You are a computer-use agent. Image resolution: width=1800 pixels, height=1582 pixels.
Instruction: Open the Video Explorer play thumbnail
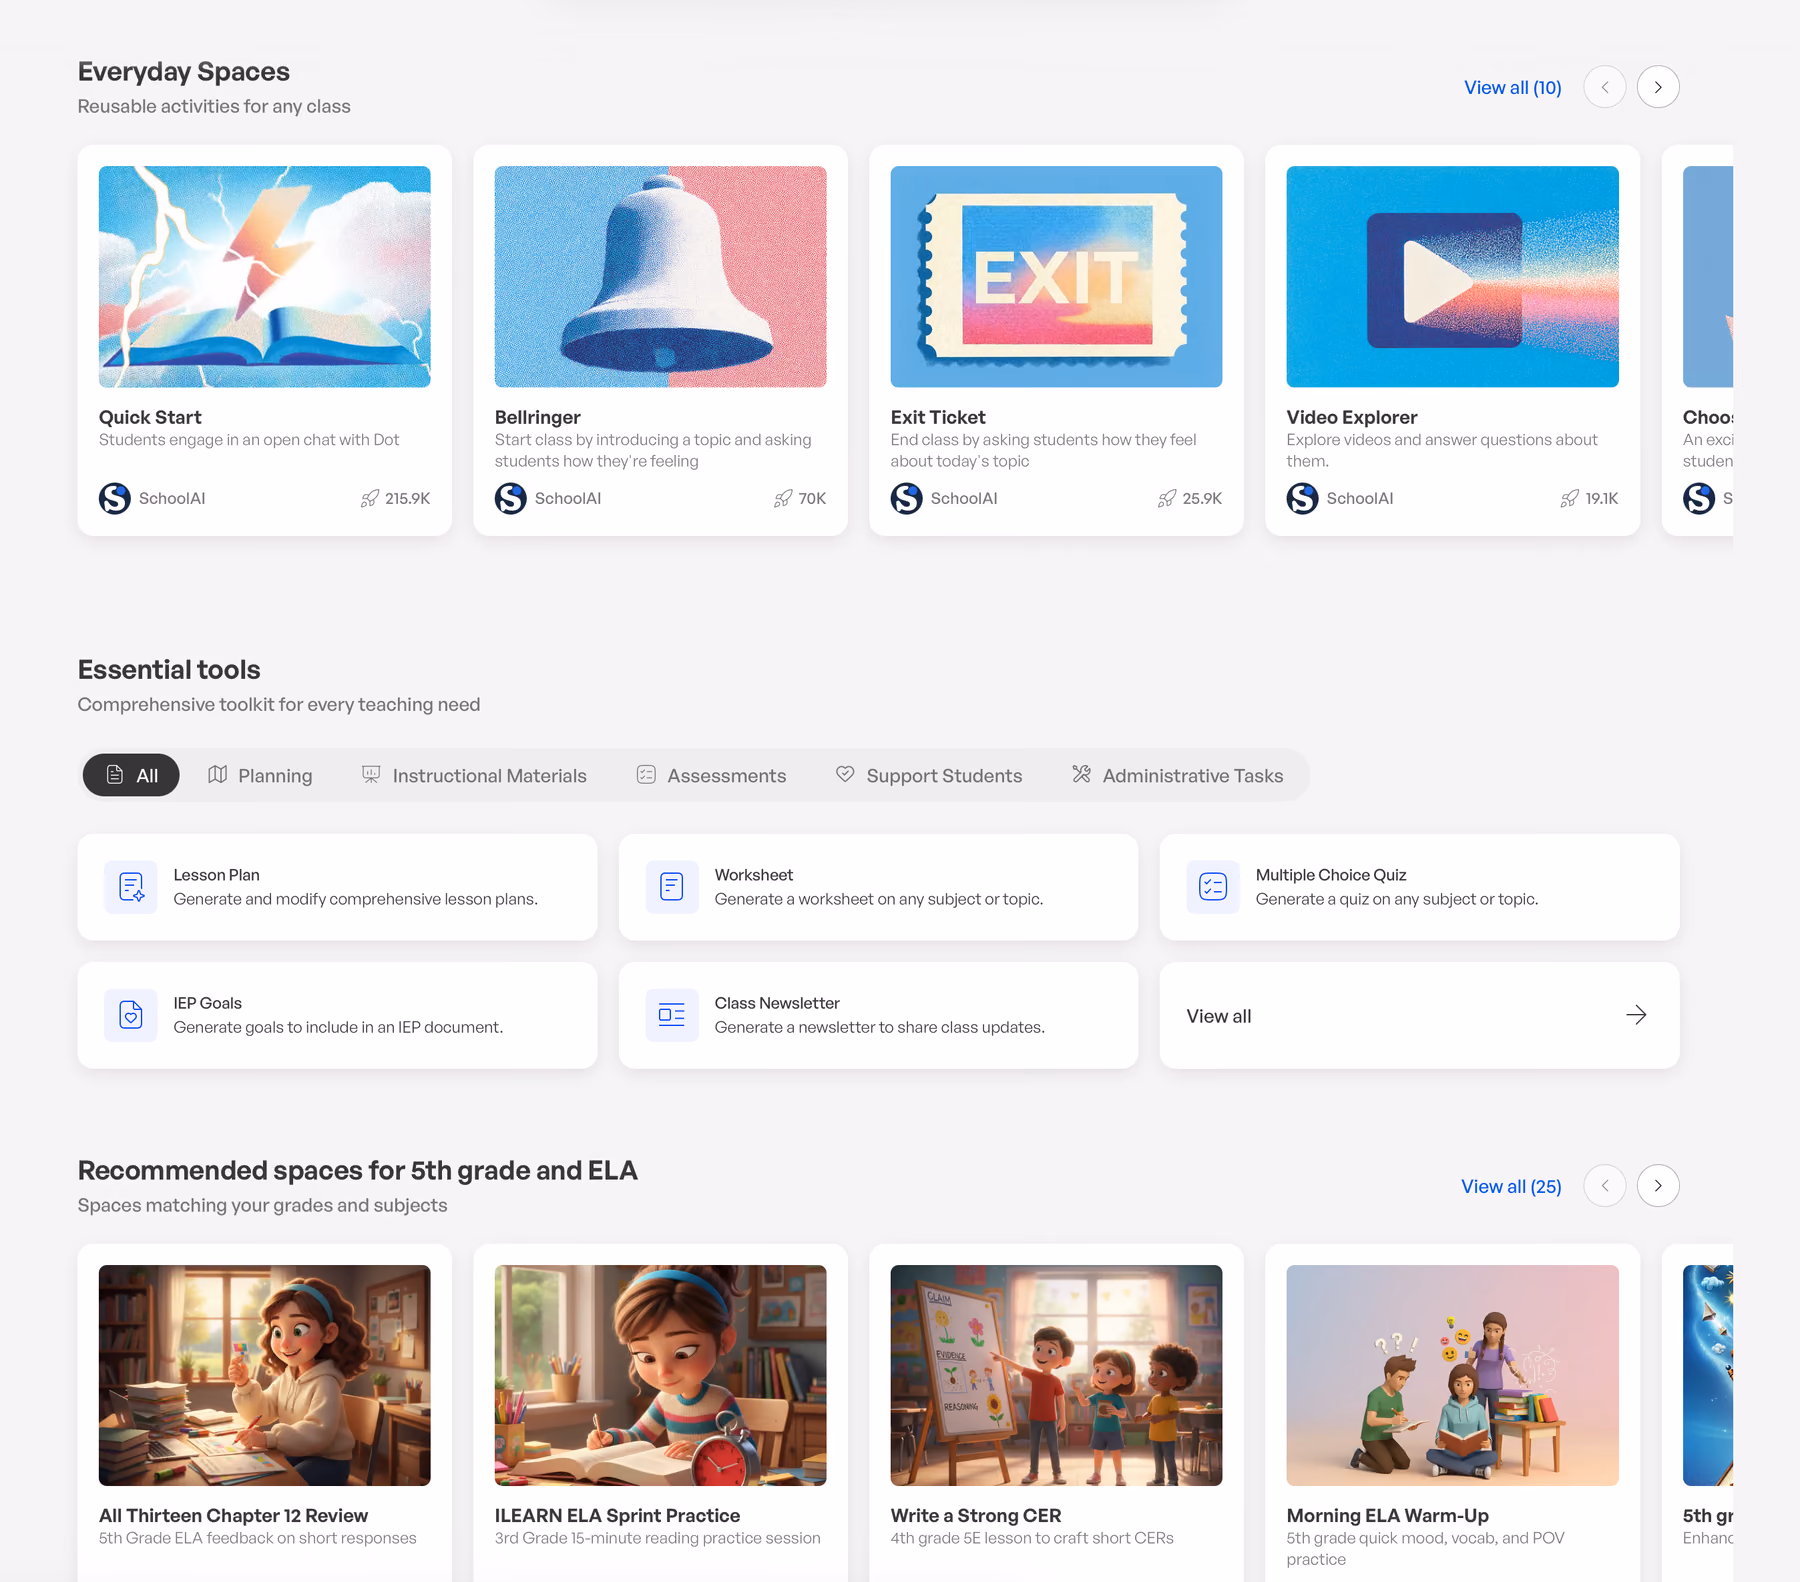(1453, 276)
